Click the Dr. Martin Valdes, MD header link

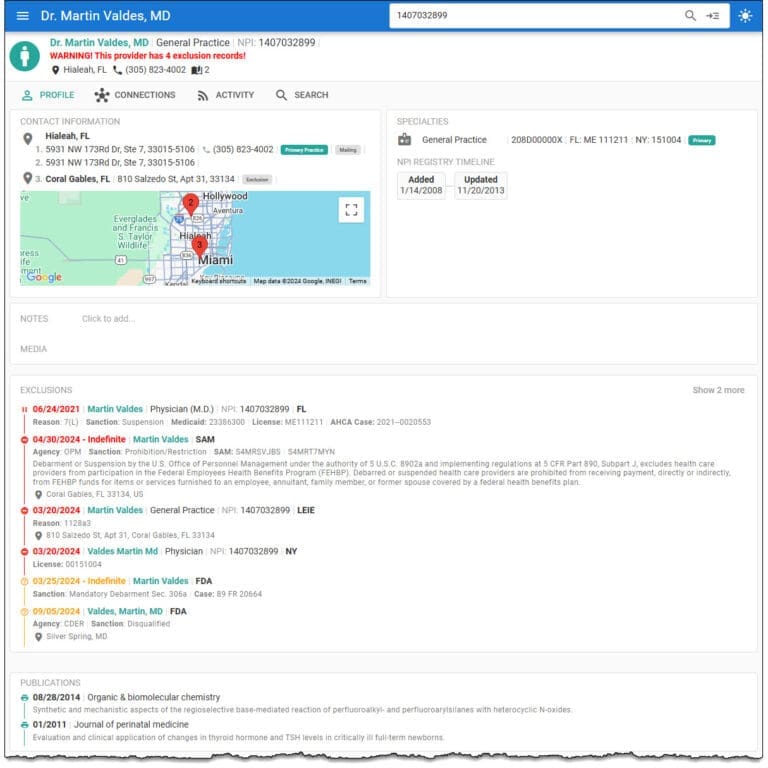tap(99, 43)
